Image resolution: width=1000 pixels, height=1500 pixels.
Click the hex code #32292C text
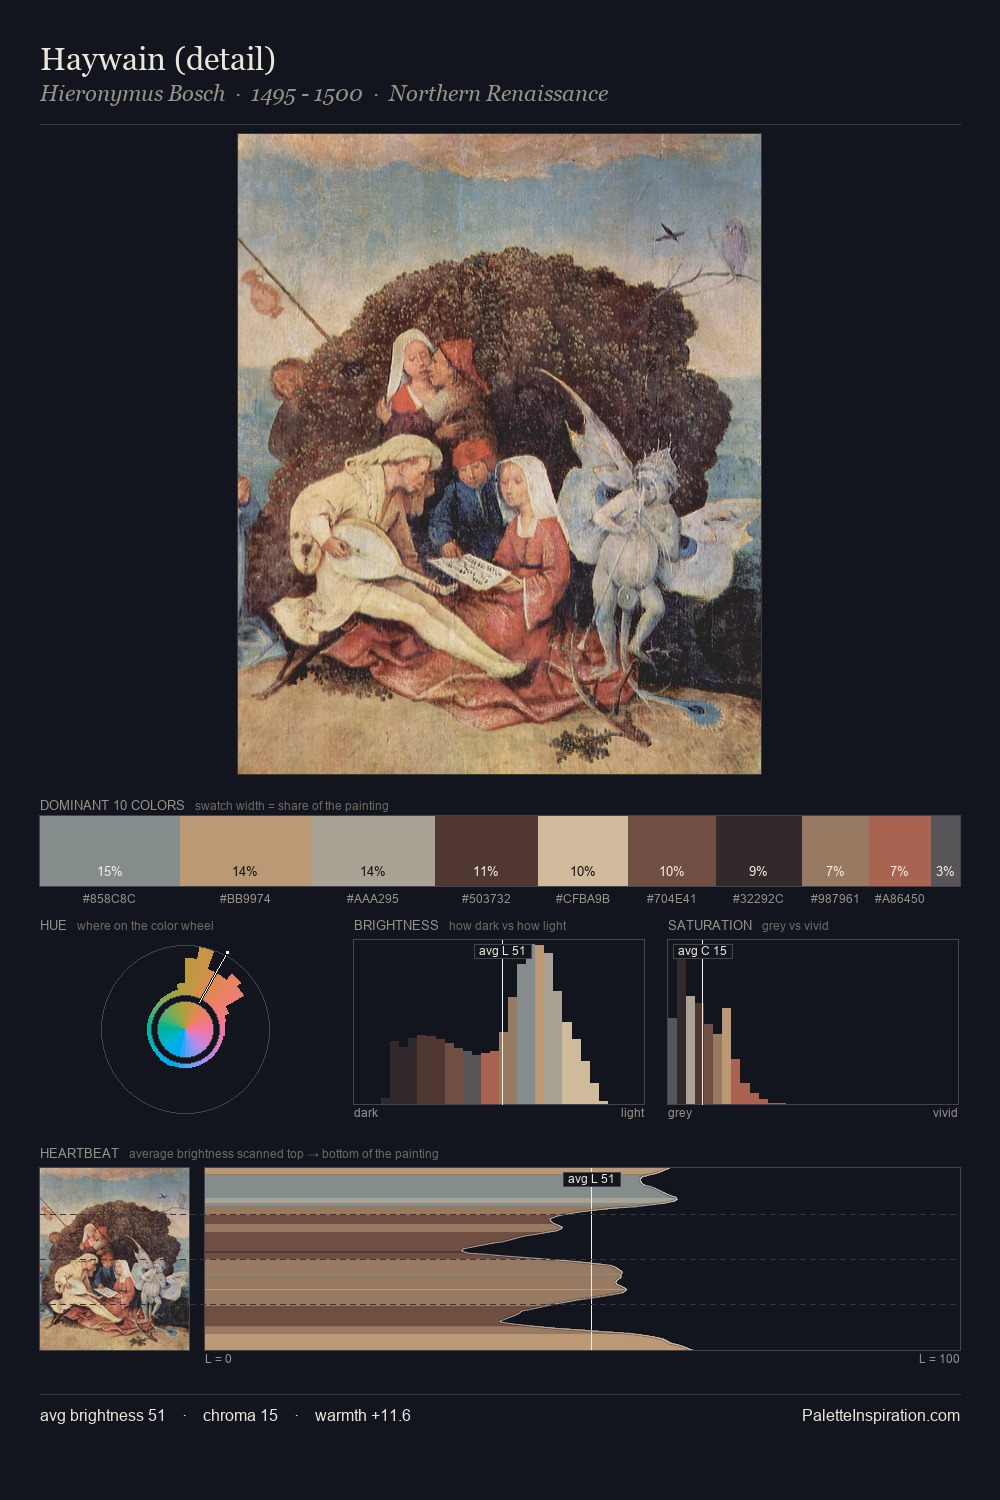pyautogui.click(x=758, y=899)
